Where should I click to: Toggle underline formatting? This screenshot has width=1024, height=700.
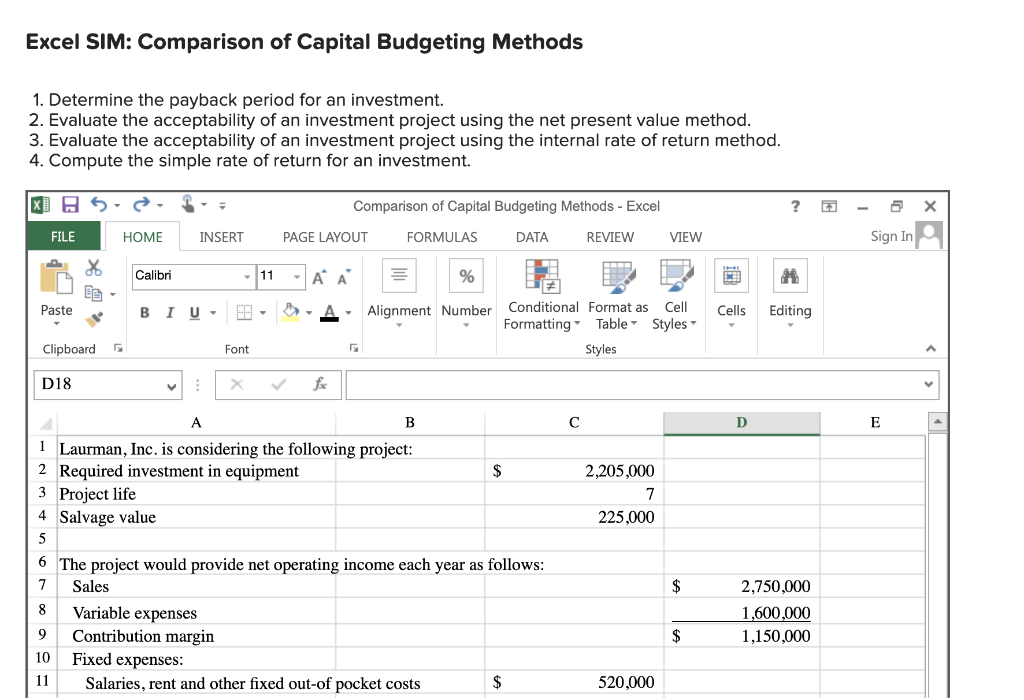pos(193,311)
